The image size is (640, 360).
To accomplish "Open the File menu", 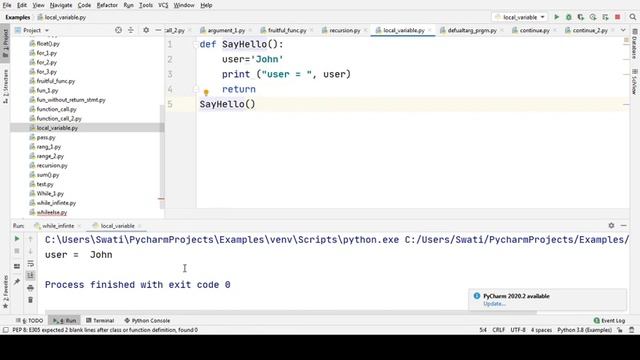I will [x=7, y=5].
